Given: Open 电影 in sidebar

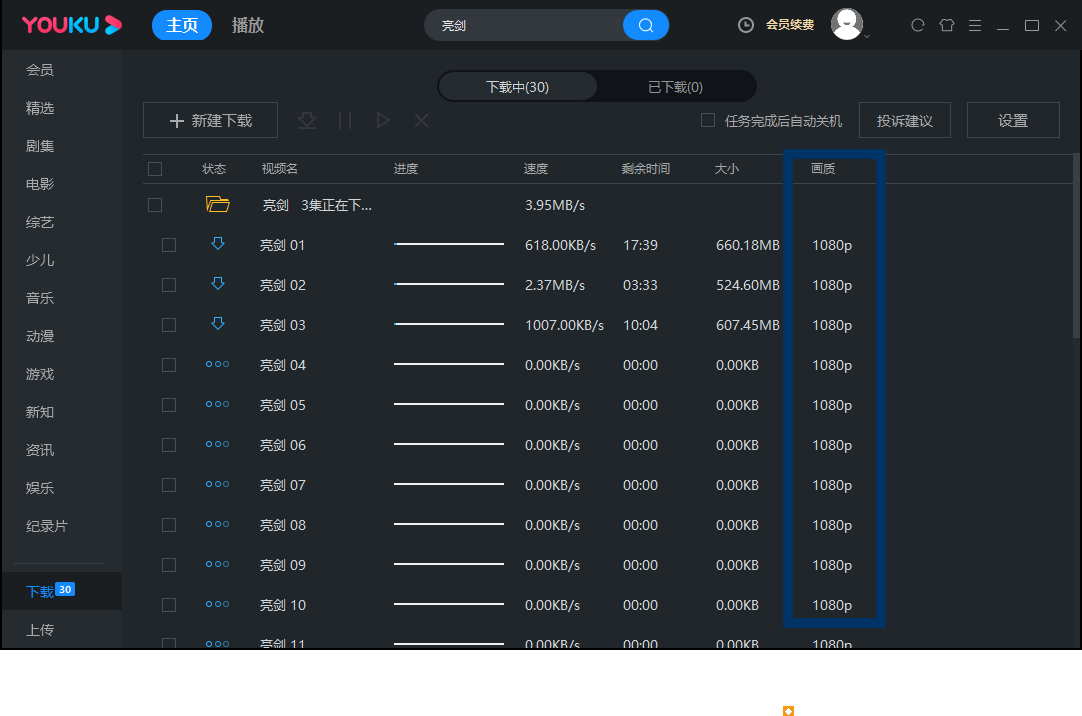Looking at the screenshot, I should click(39, 184).
